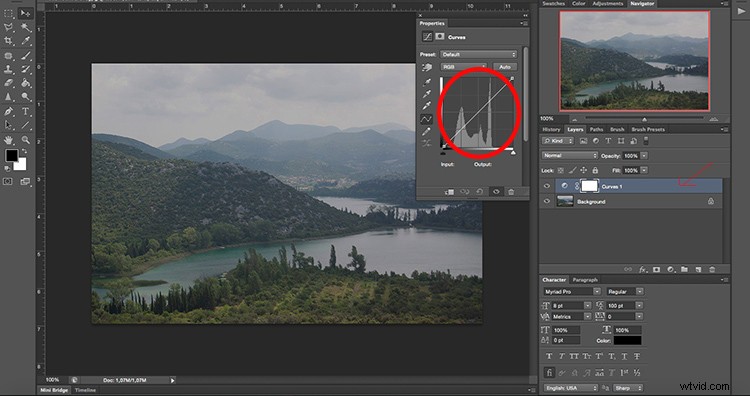Switch to the History tab
This screenshot has width=750, height=396.
(x=551, y=129)
